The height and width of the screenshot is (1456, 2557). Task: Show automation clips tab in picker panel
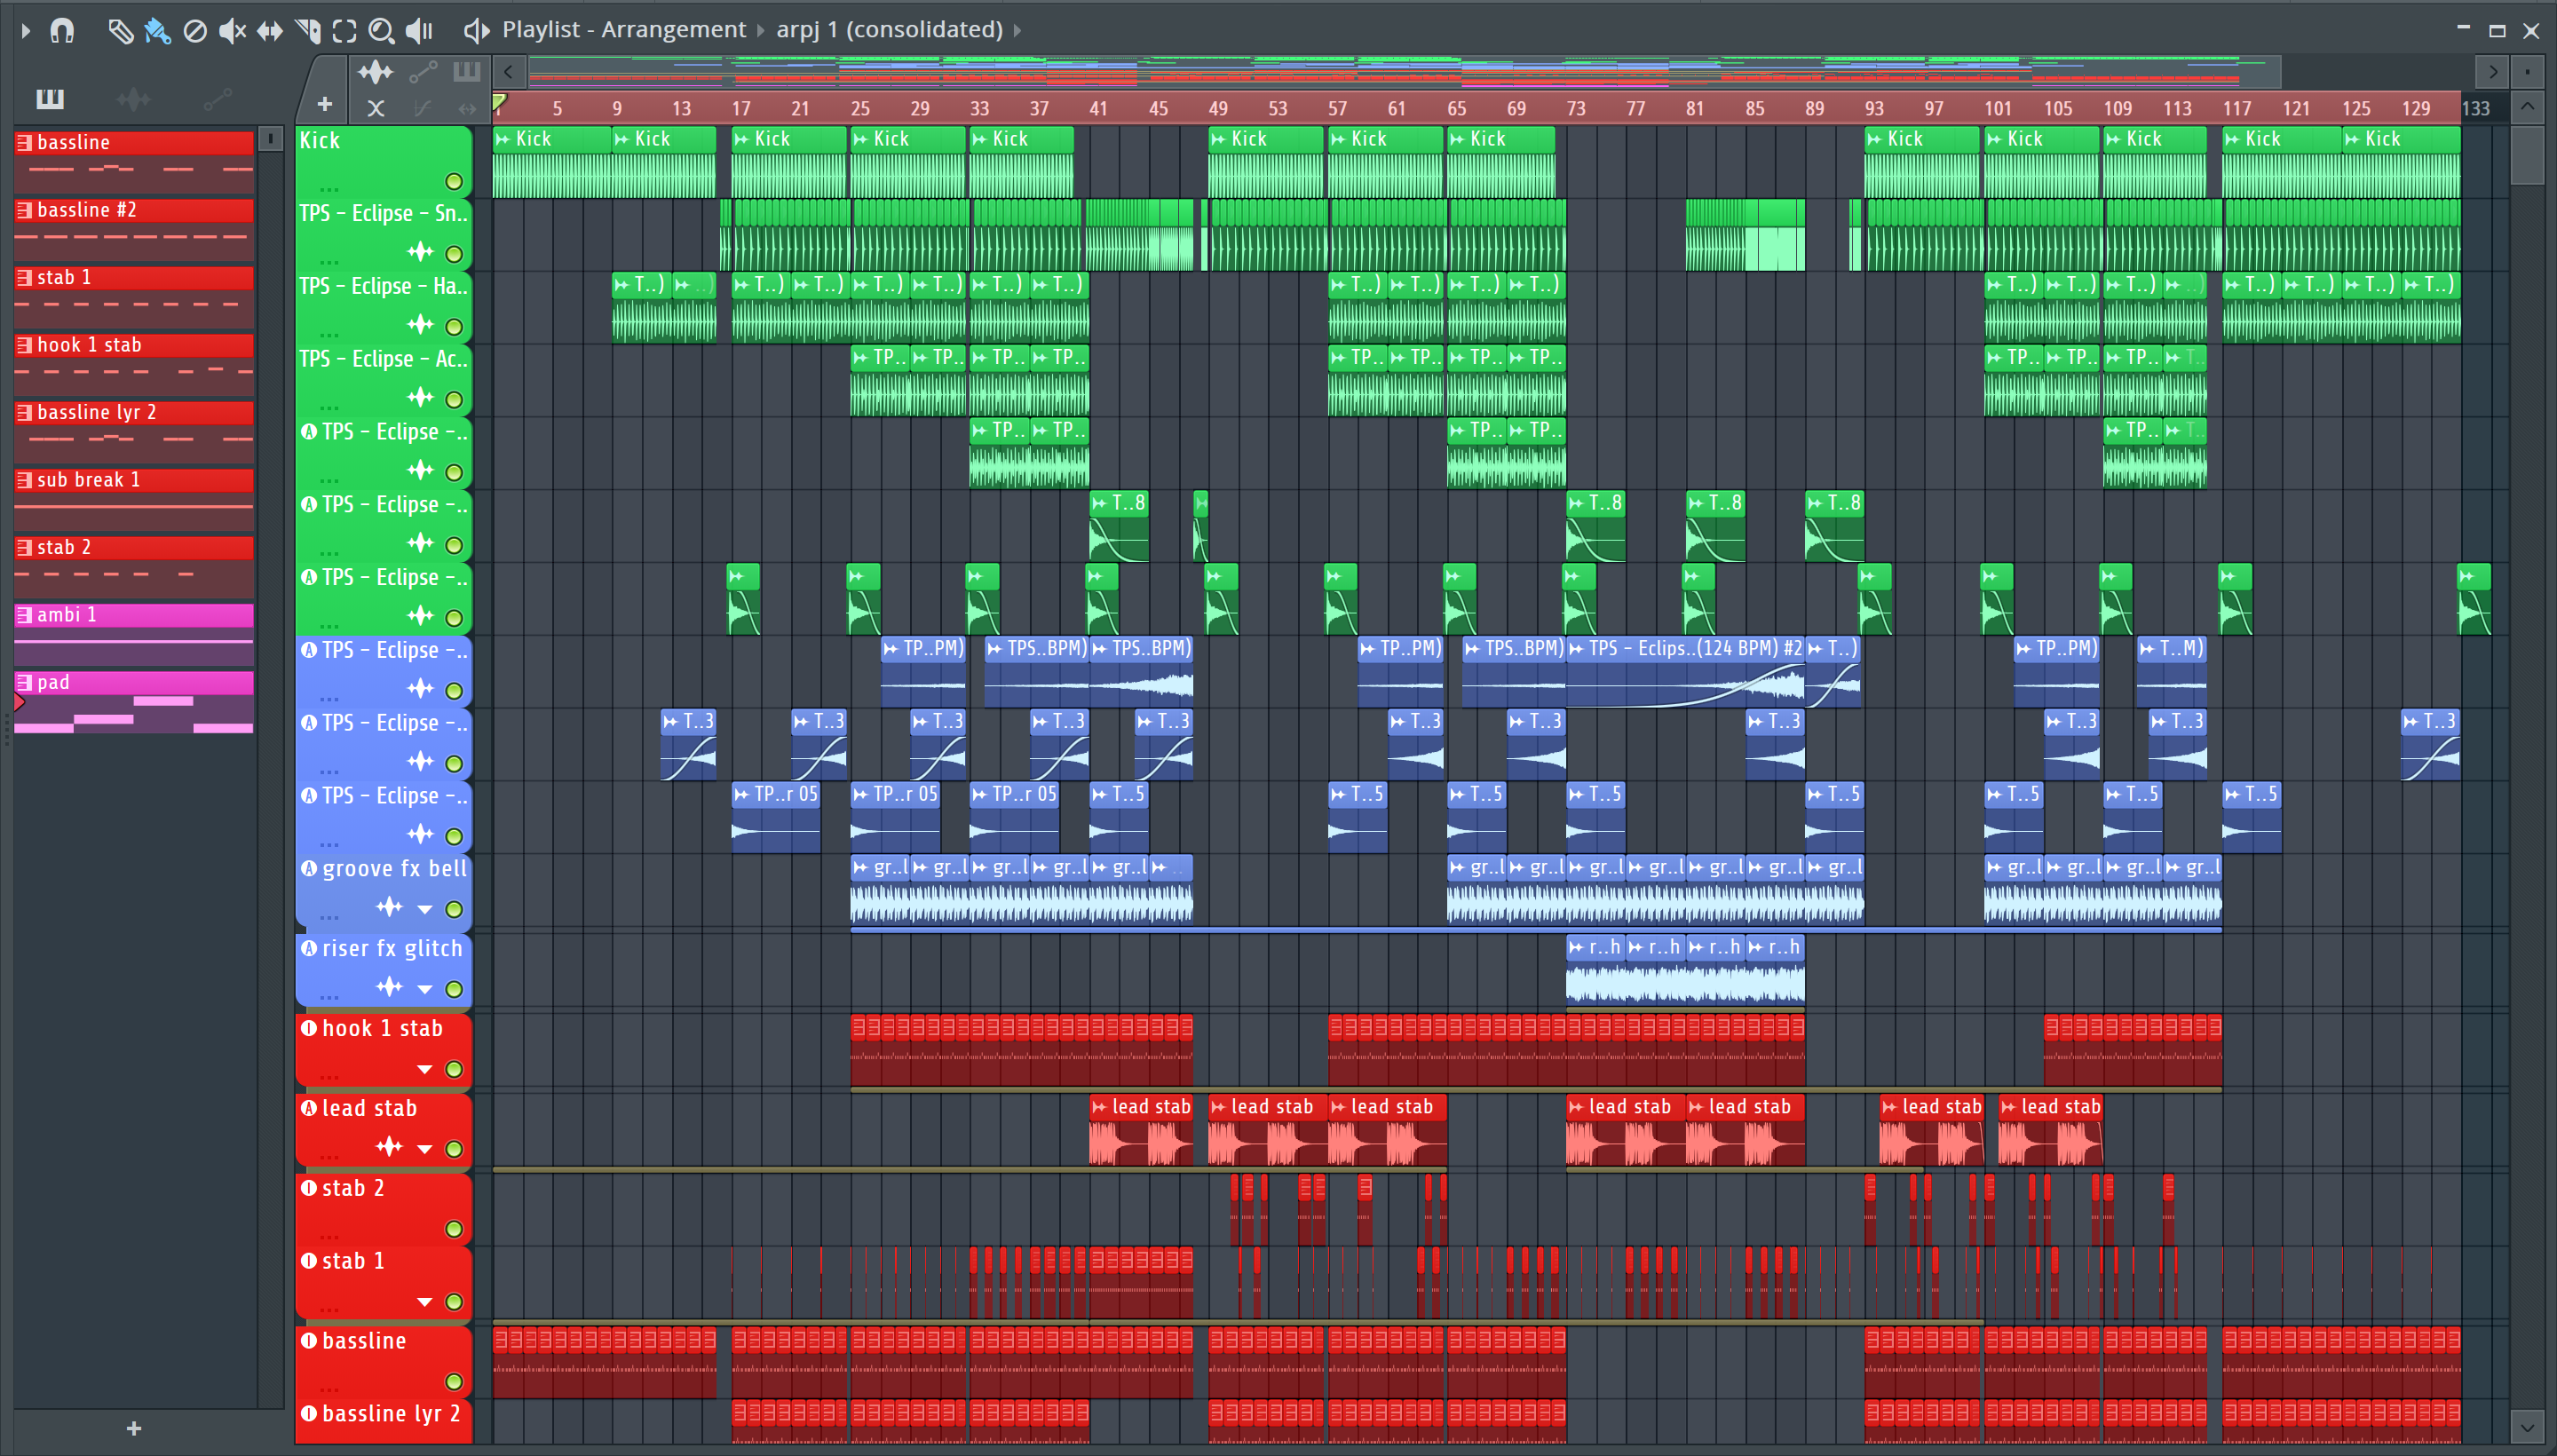[x=217, y=98]
